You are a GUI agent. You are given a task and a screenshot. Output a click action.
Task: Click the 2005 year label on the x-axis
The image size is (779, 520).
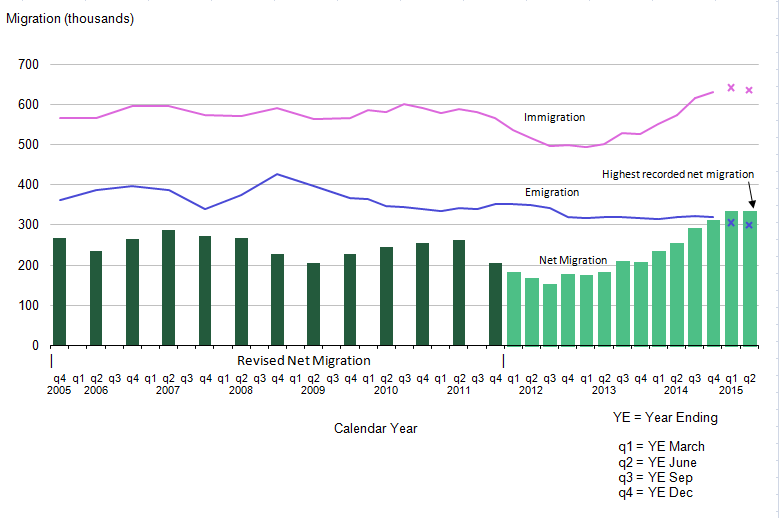point(60,390)
